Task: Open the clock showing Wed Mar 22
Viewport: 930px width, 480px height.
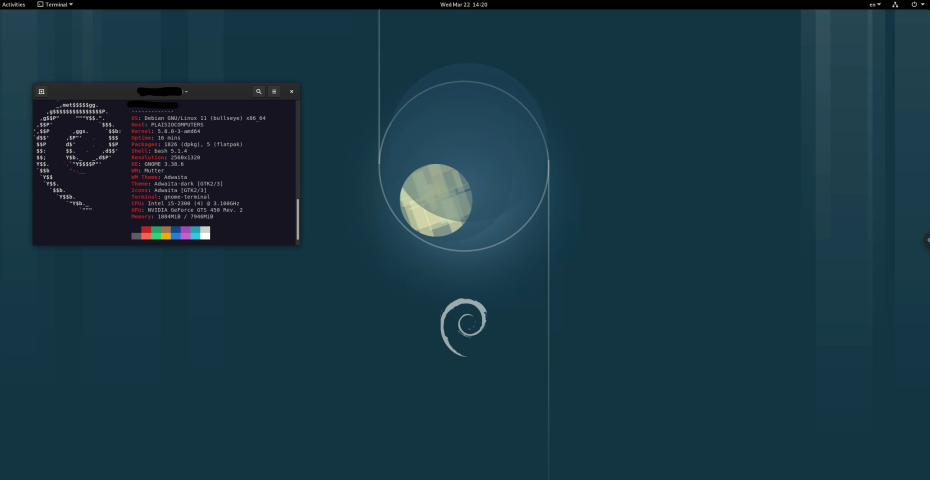Action: click(x=465, y=5)
